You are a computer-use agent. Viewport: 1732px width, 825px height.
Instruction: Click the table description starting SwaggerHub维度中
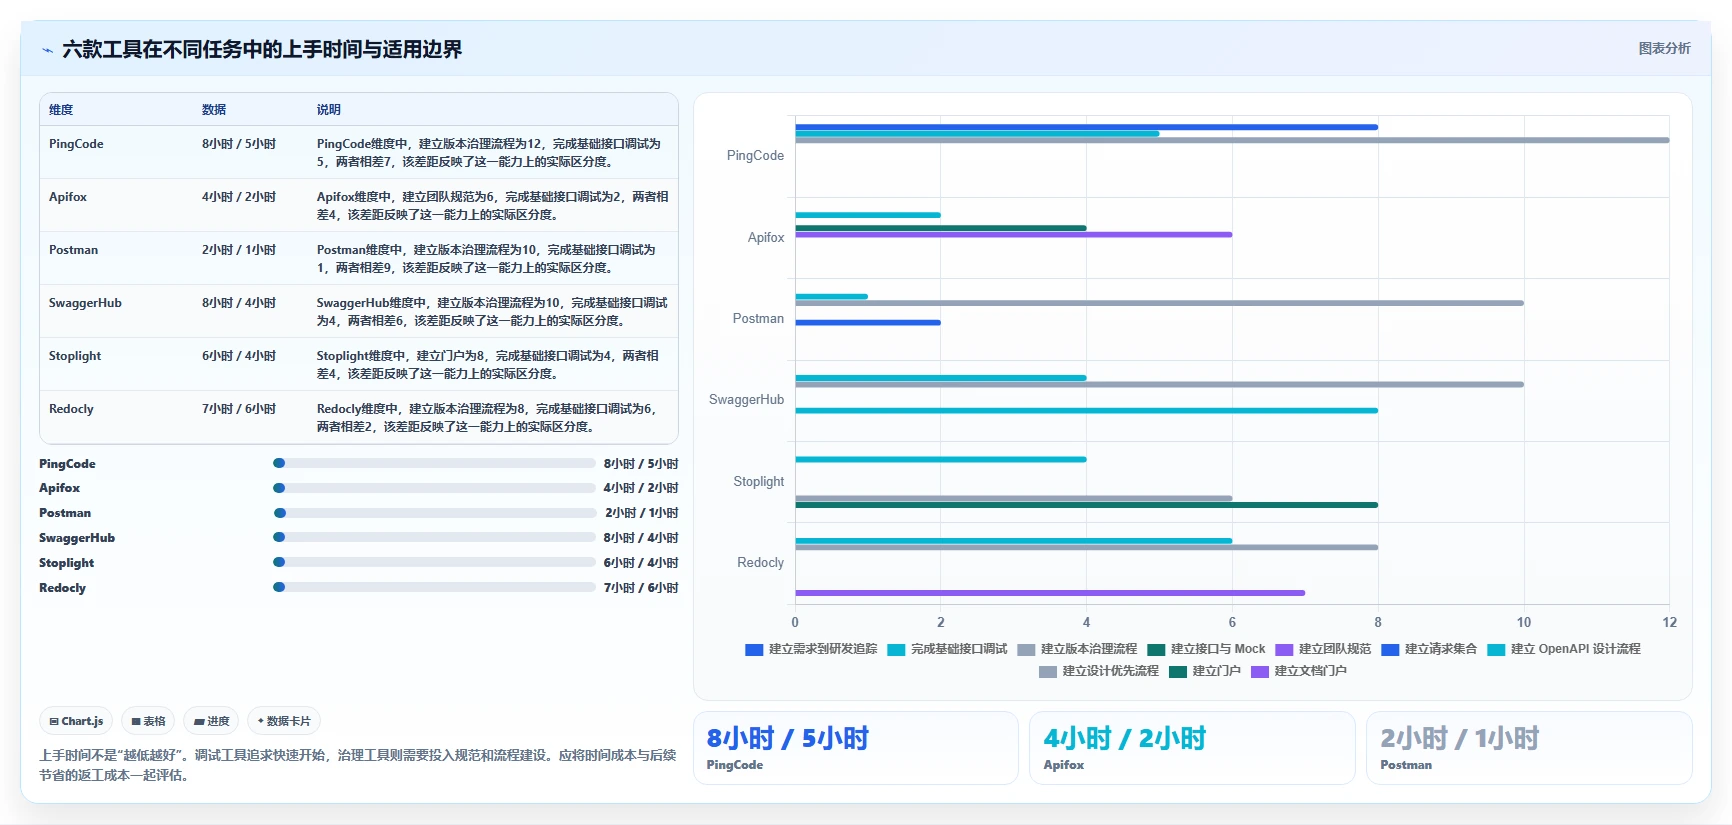click(x=492, y=312)
